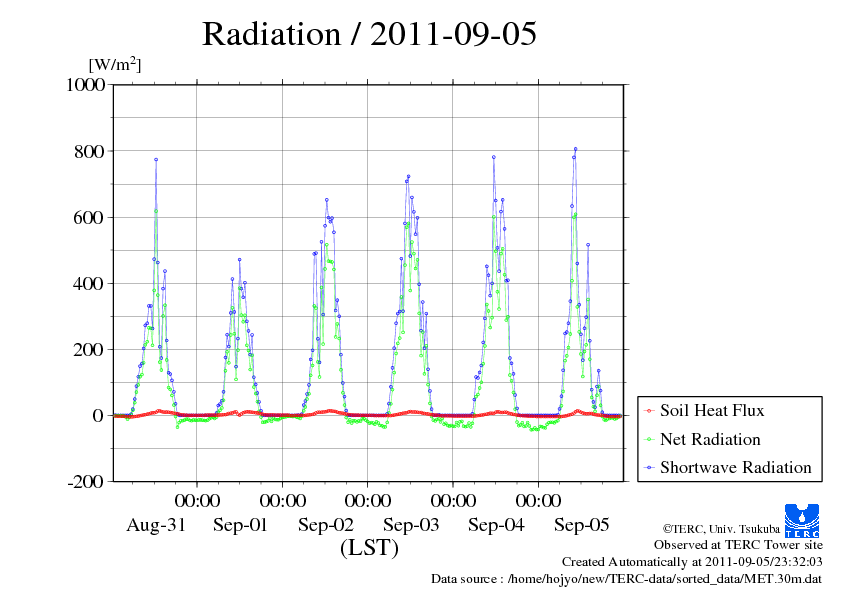Click the '400' y-axis label
Image resolution: width=842 pixels, height=595 pixels.
point(89,284)
